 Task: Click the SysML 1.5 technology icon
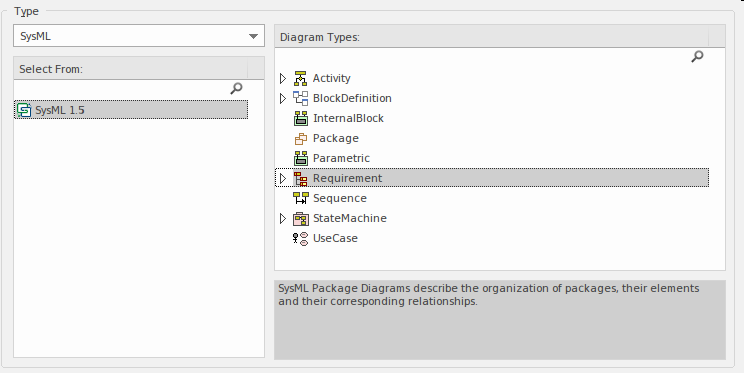[x=24, y=110]
